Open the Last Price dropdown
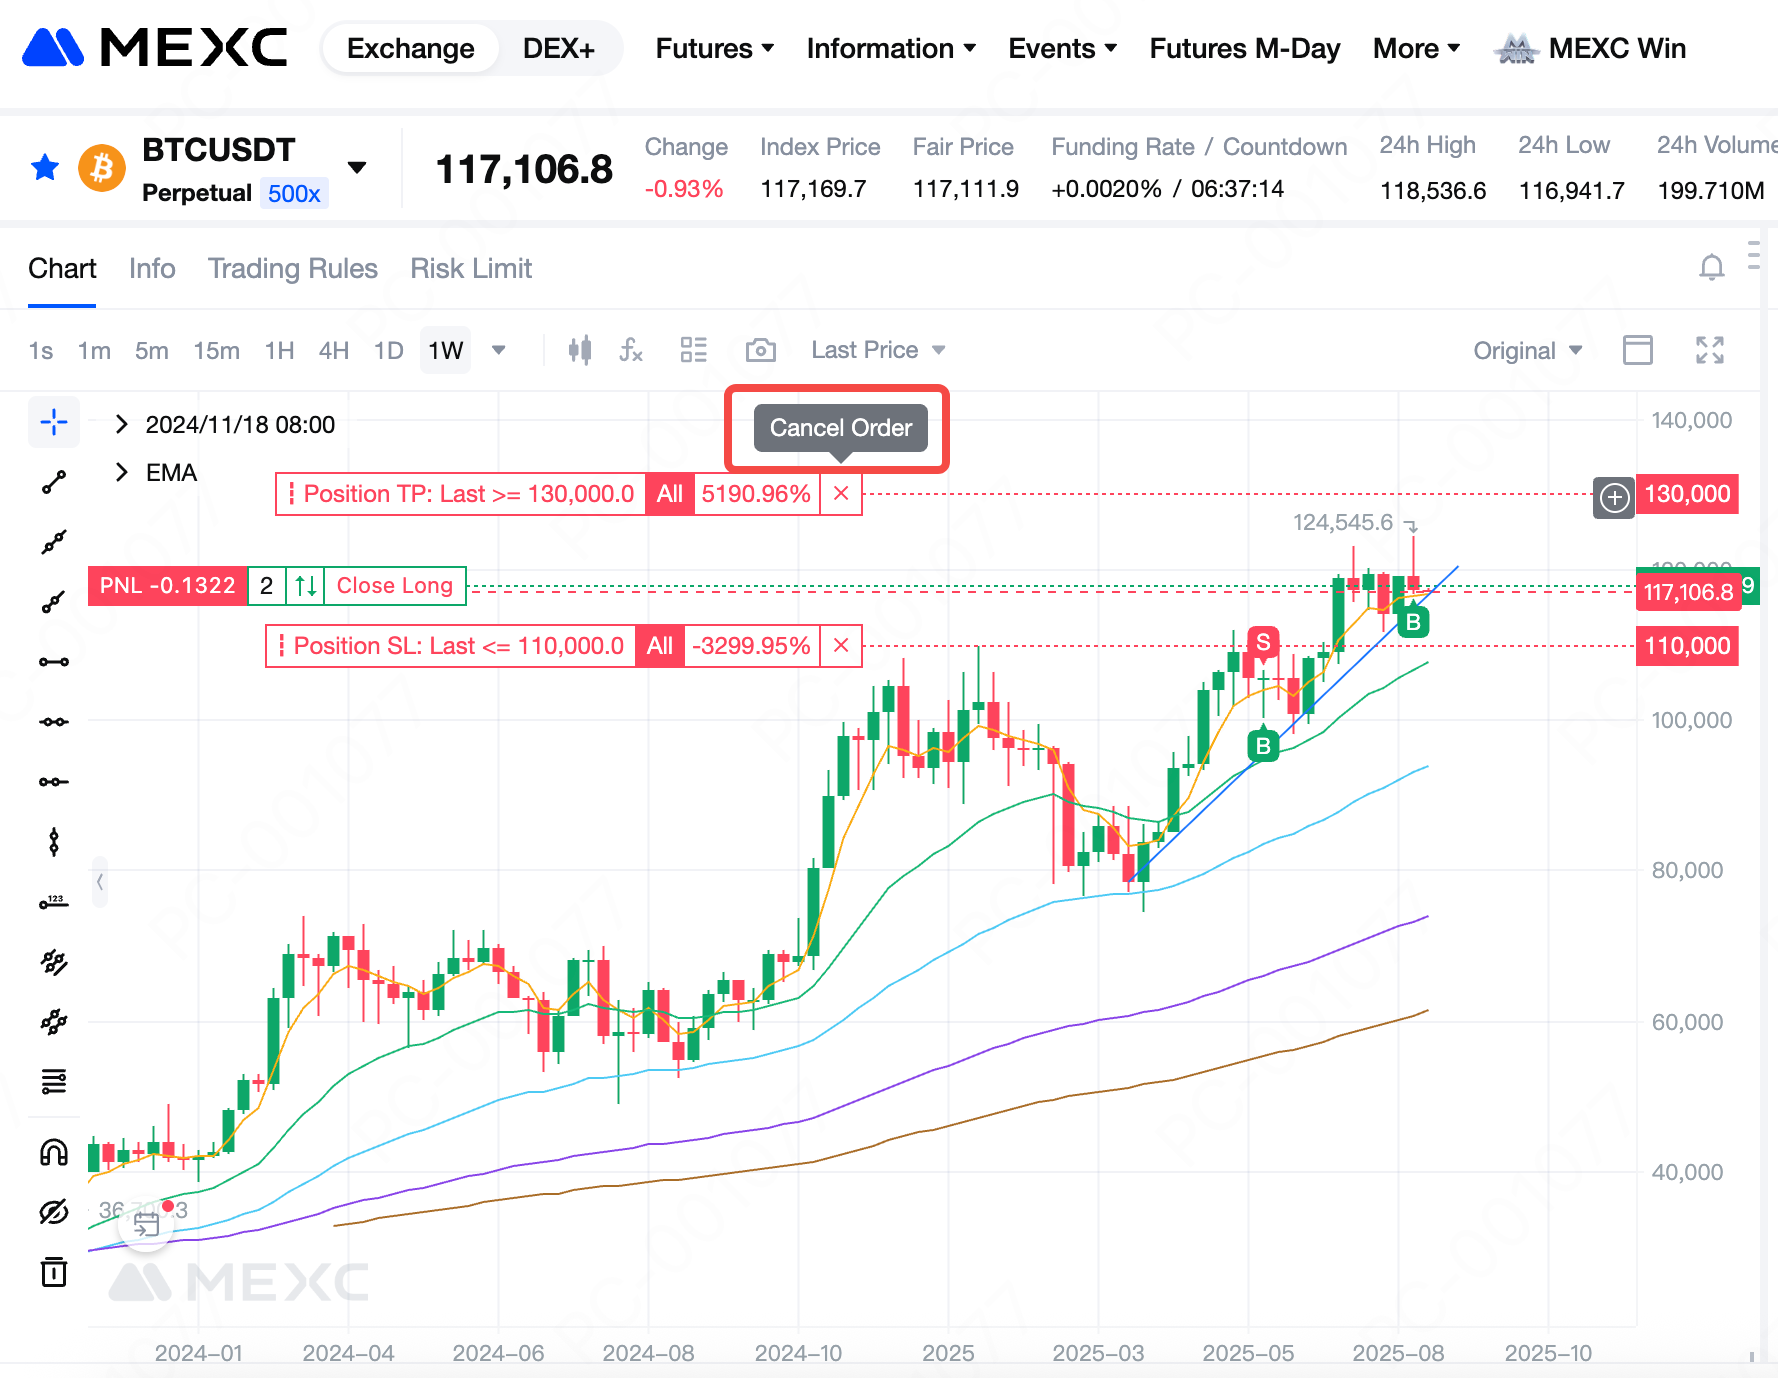This screenshot has width=1778, height=1378. pos(877,350)
